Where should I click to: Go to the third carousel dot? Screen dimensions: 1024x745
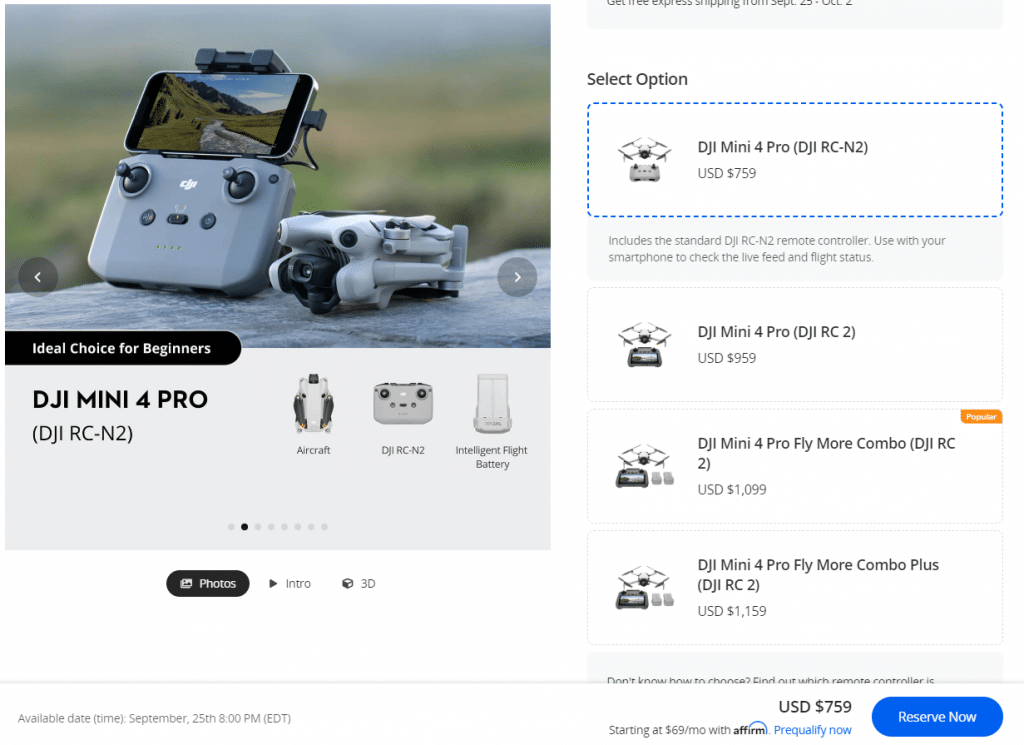point(258,526)
